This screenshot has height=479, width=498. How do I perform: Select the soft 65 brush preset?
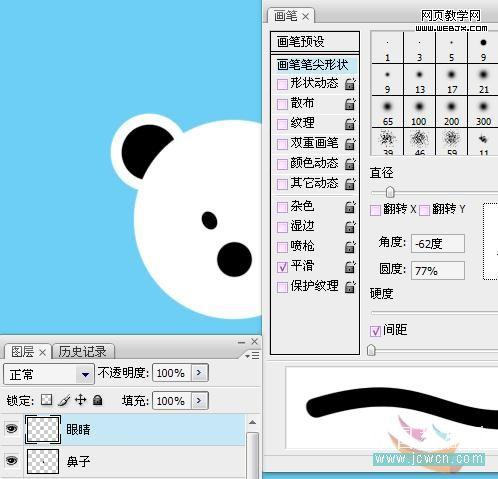point(387,112)
